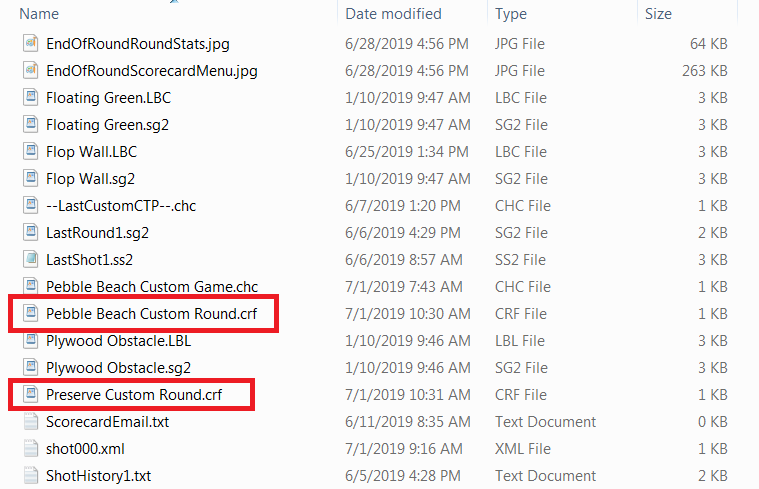Click the Floating Green.LBC file icon
The image size is (759, 489).
31,98
